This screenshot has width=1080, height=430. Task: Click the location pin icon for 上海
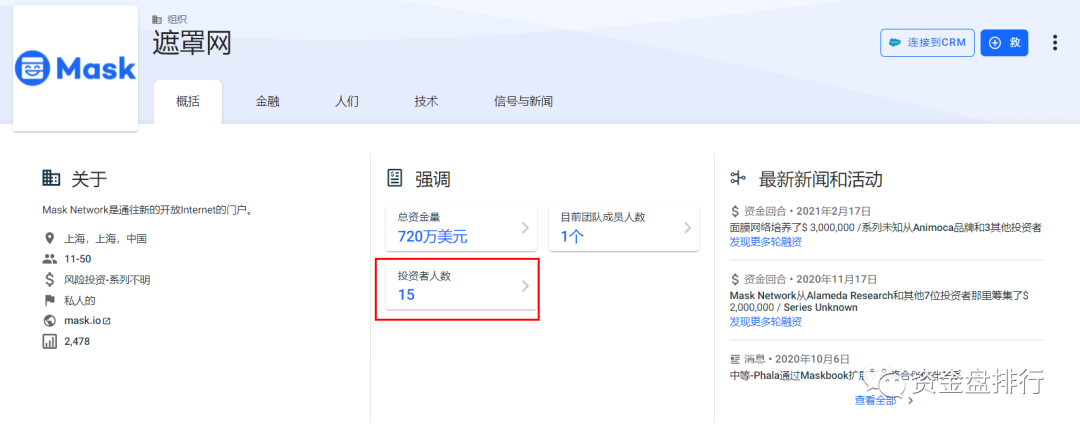49,238
